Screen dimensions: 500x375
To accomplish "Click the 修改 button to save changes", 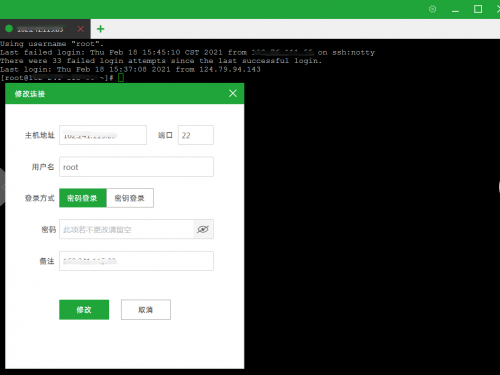I will (84, 310).
